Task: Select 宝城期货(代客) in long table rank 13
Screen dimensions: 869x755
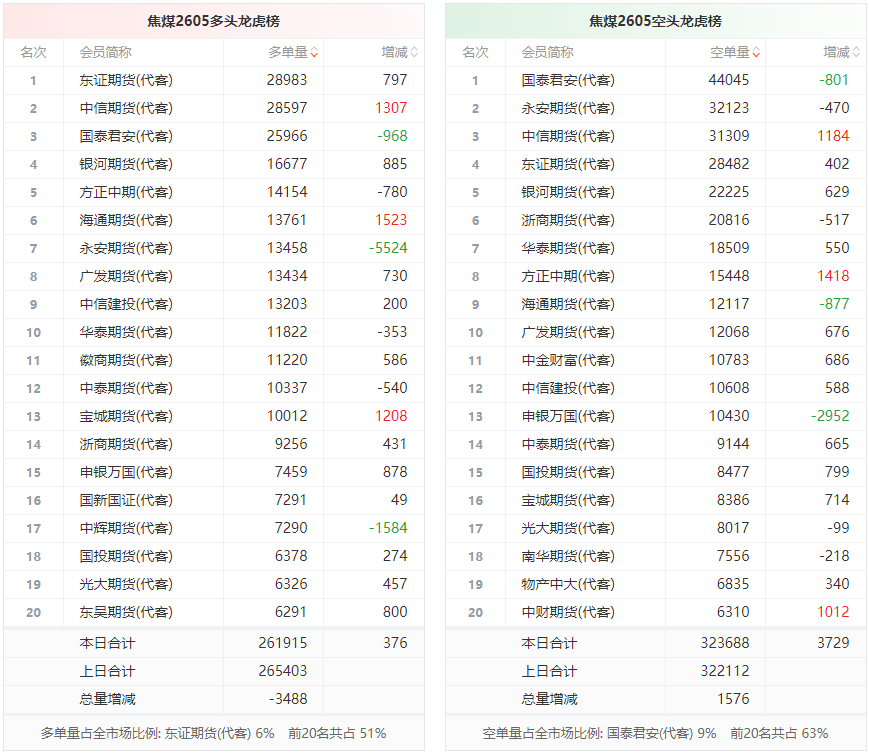Action: click(x=126, y=416)
